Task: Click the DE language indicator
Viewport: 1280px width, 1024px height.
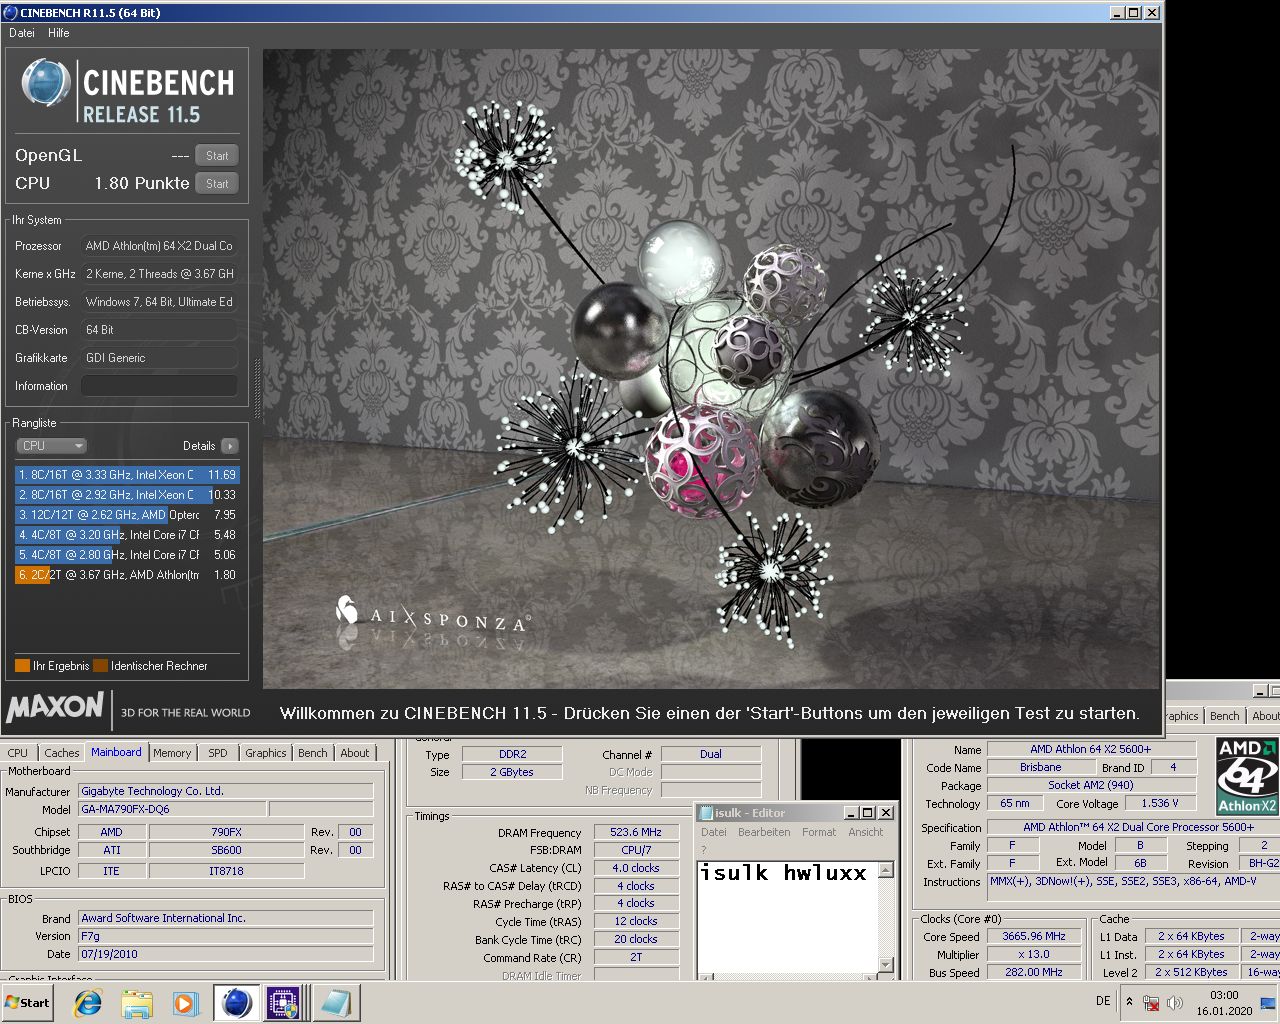Action: click(x=1103, y=1001)
